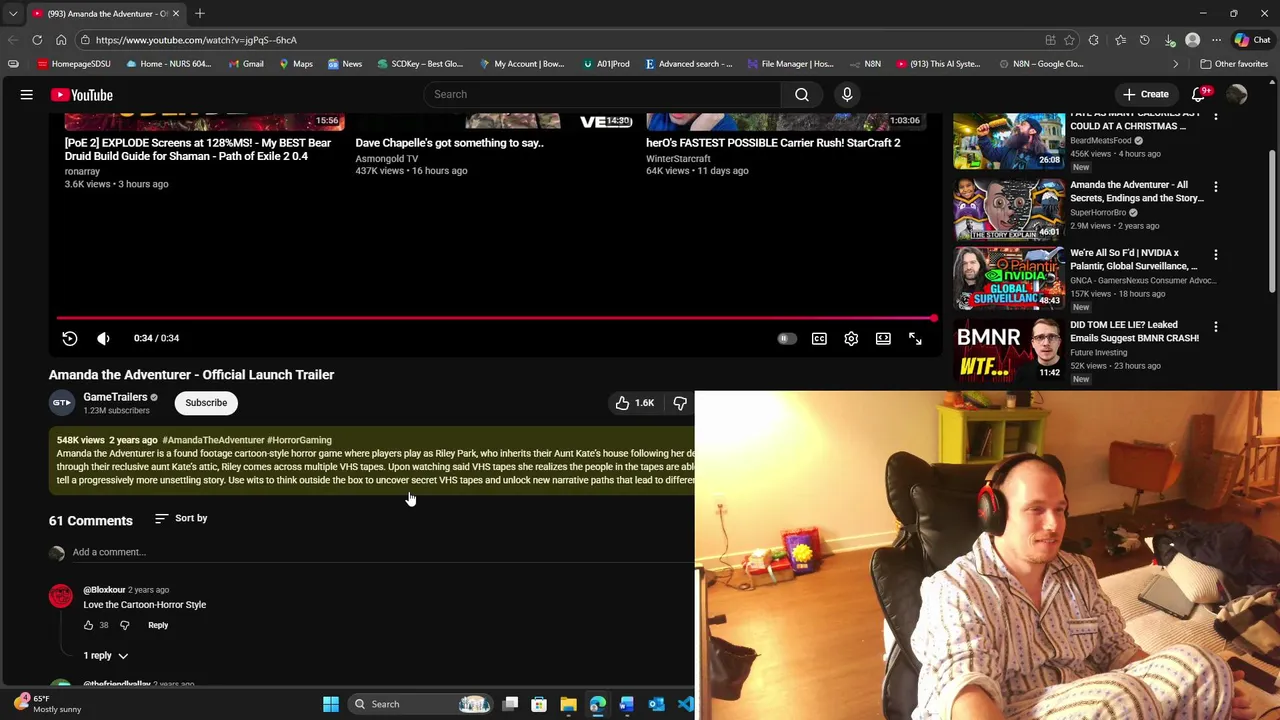Open the Copilot Chat button

[x=1252, y=40]
